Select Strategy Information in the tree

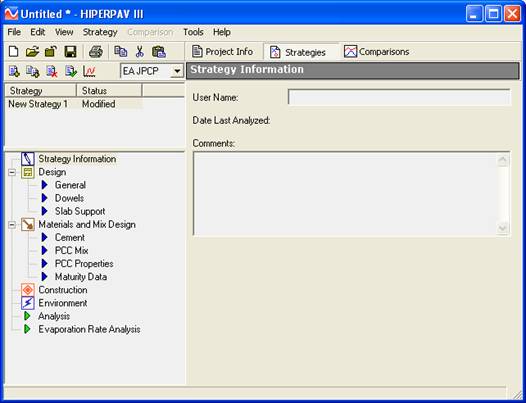coord(77,159)
